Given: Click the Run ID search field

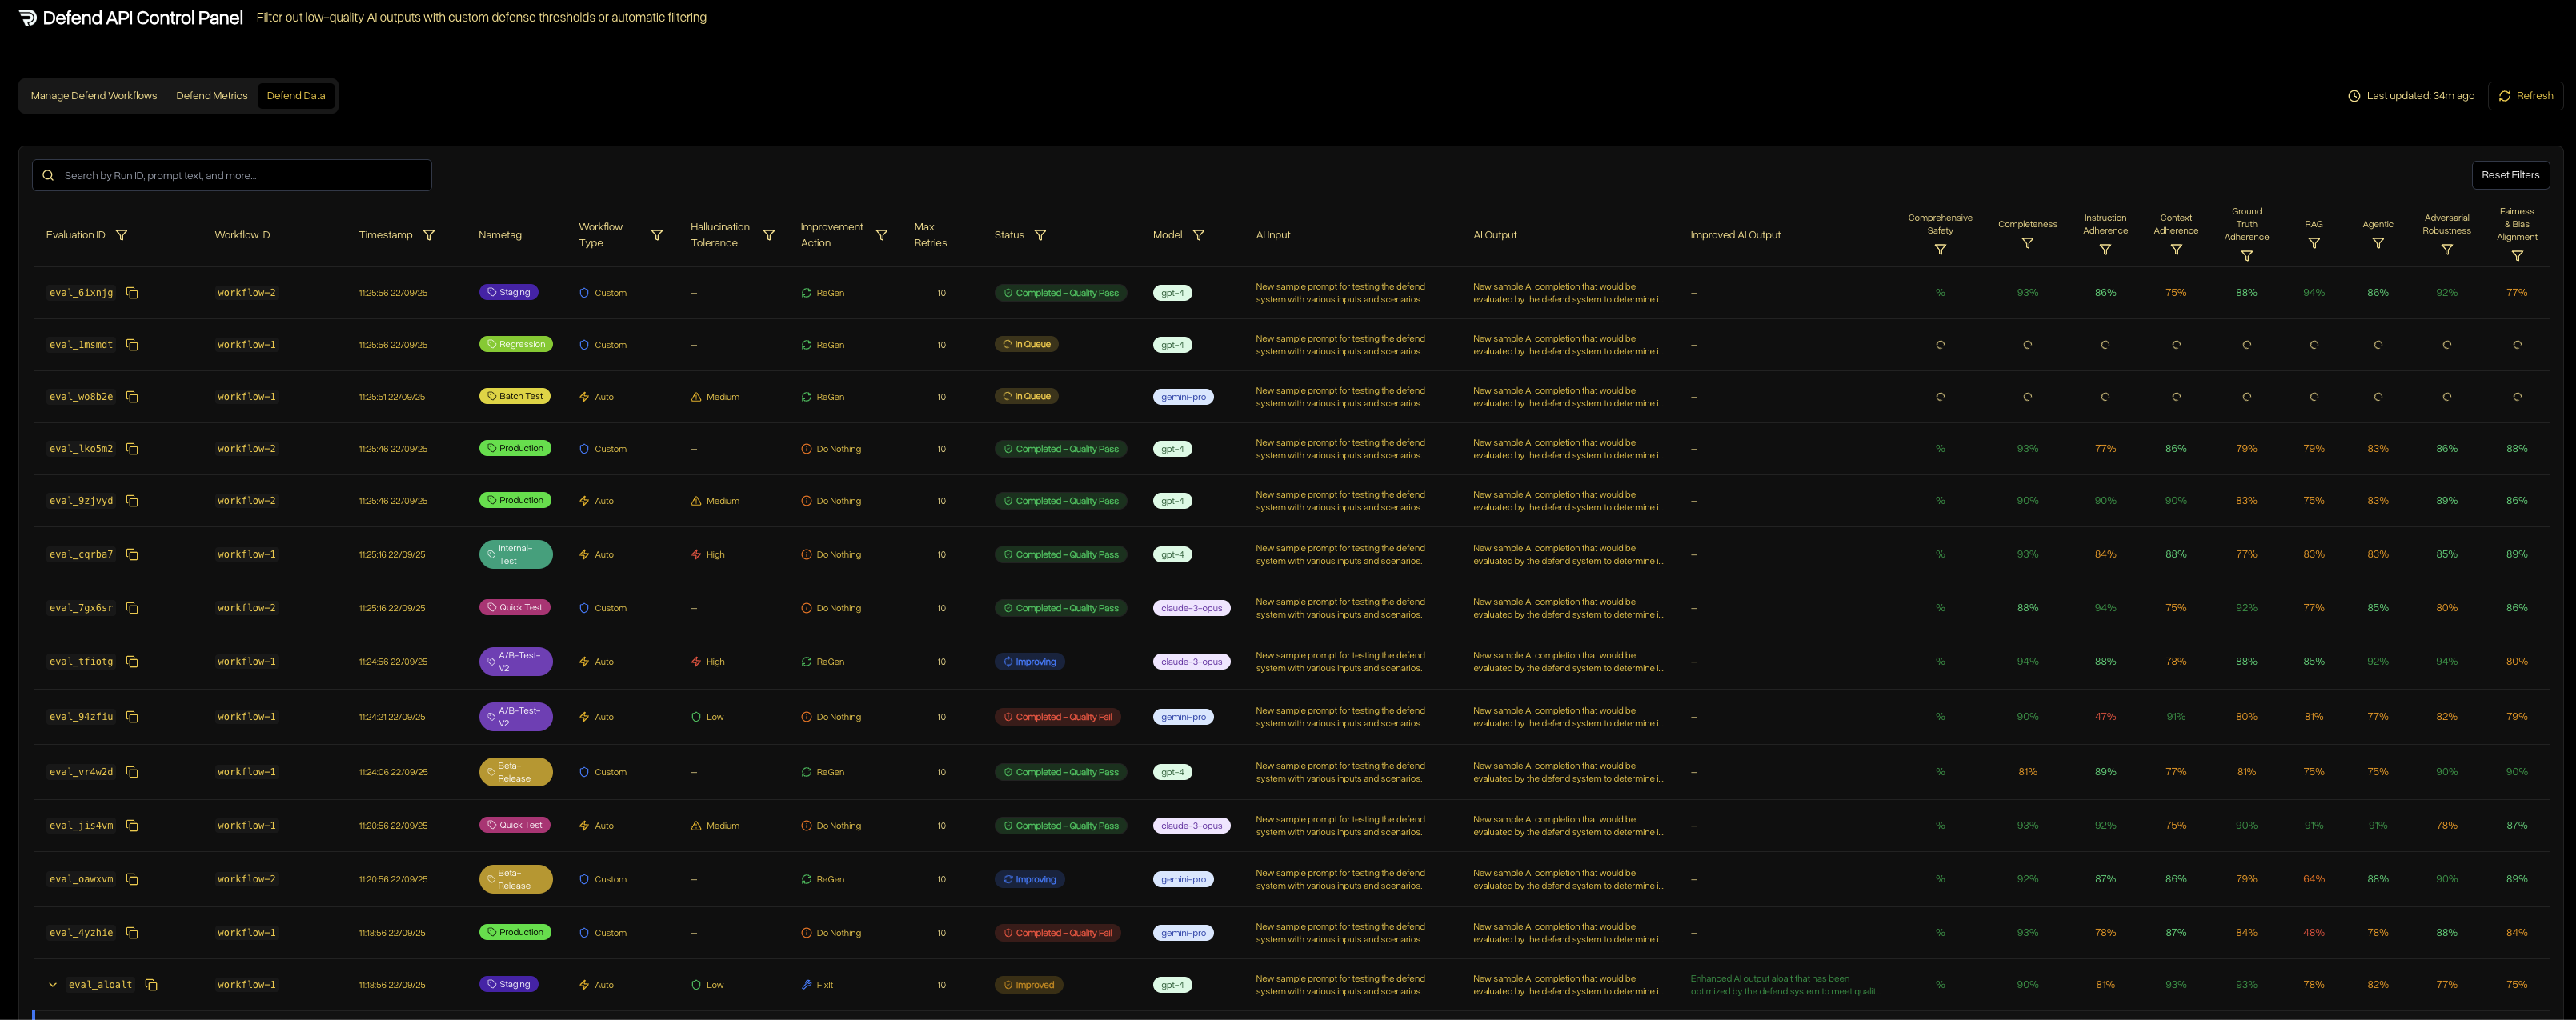Looking at the screenshot, I should pos(232,175).
